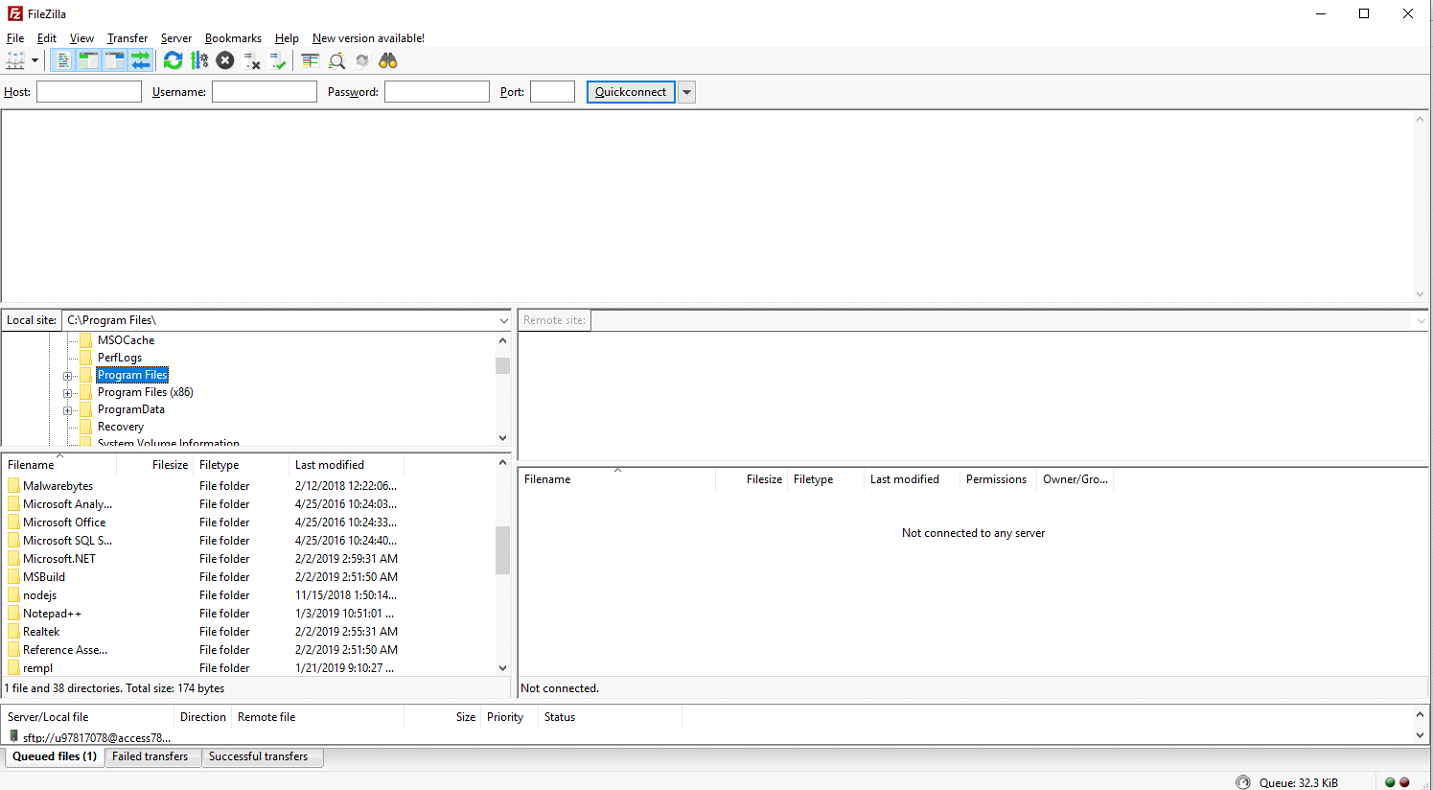1433x790 pixels.
Task: Search files with the binoculars icon
Action: point(388,61)
